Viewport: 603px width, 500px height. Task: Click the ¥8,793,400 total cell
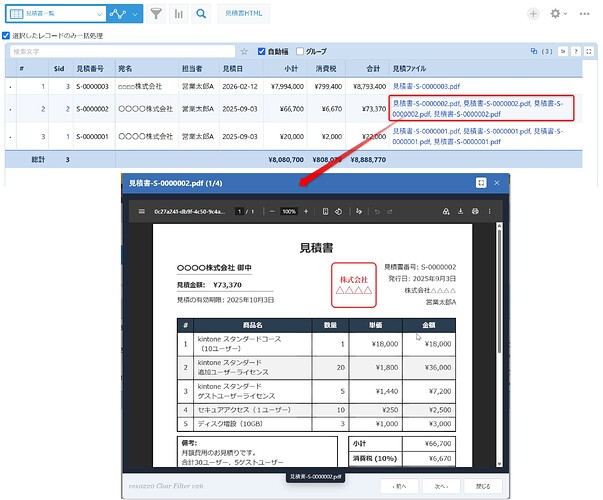369,87
